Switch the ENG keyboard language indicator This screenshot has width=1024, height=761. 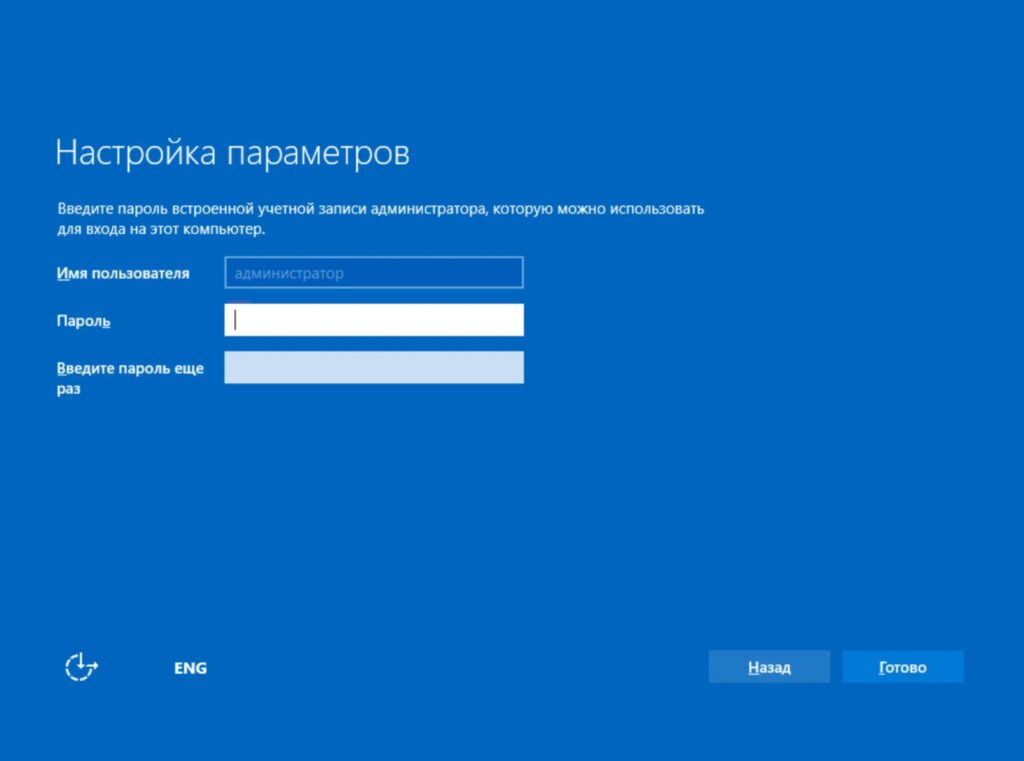pyautogui.click(x=190, y=668)
